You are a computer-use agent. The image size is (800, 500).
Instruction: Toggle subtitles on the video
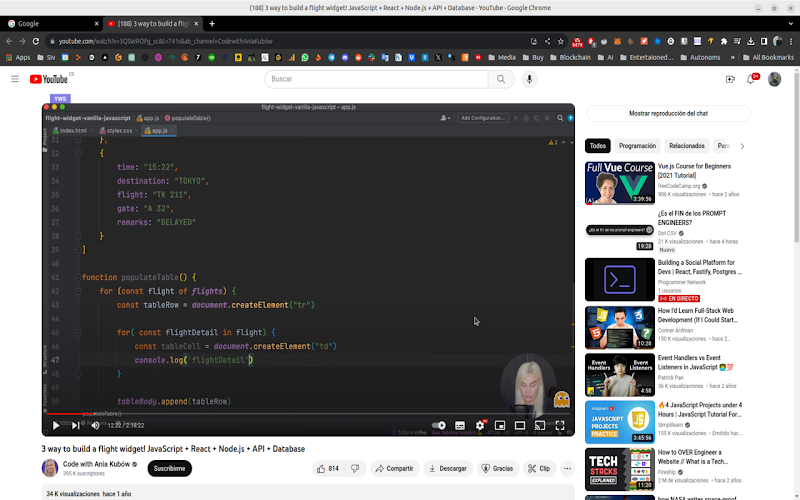tap(460, 425)
